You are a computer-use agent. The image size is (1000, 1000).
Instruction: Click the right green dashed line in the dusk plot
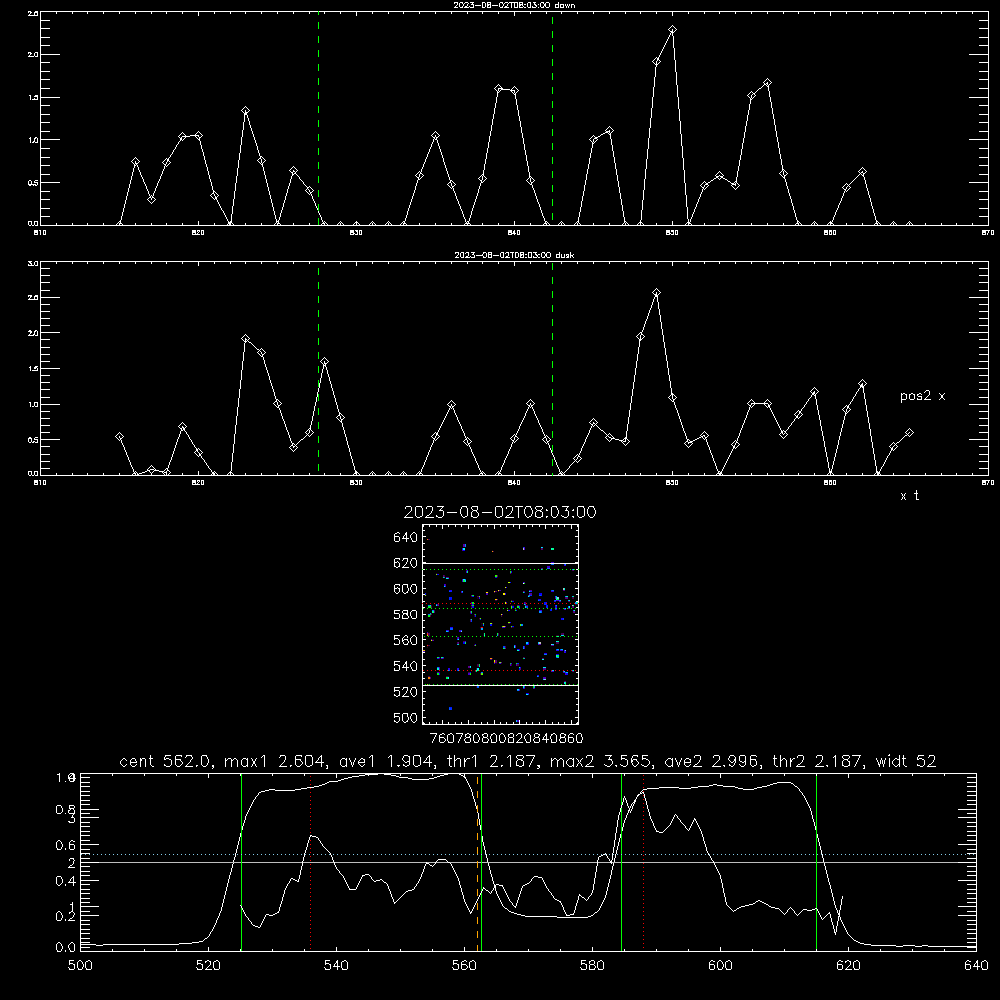click(x=552, y=369)
